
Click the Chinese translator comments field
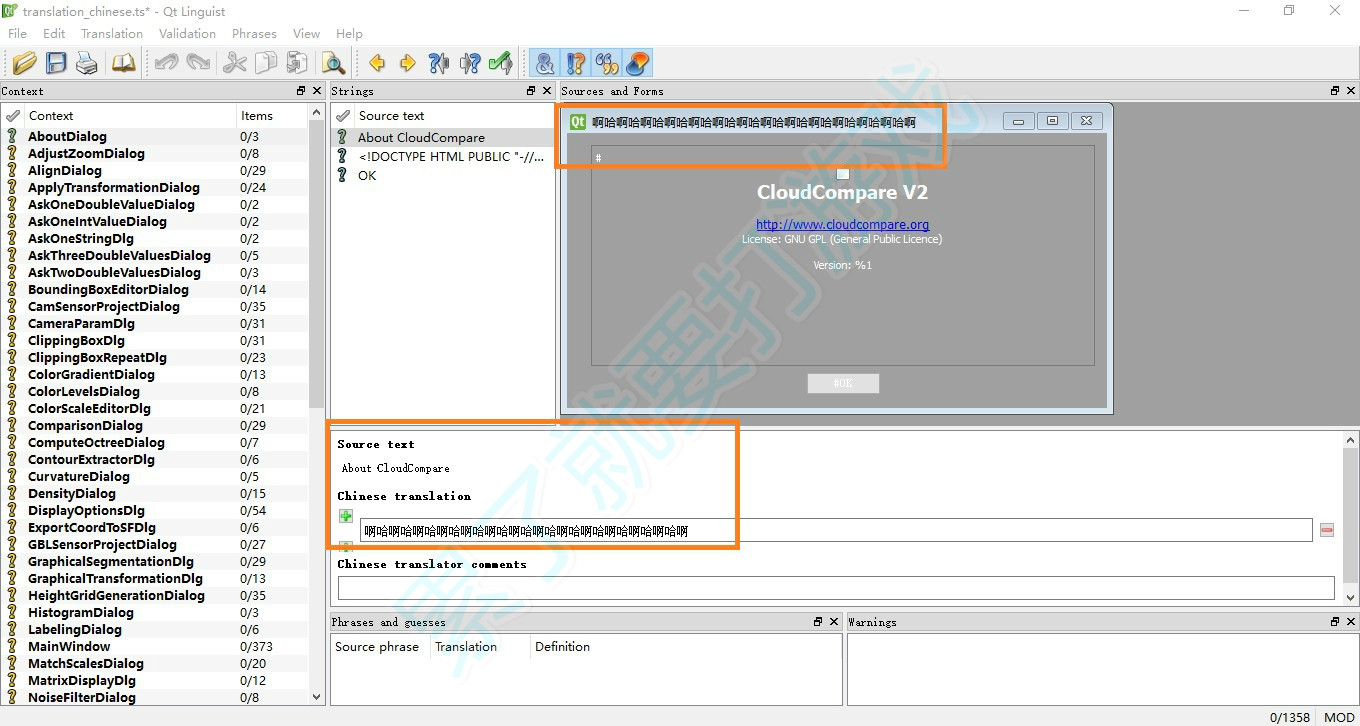(835, 587)
